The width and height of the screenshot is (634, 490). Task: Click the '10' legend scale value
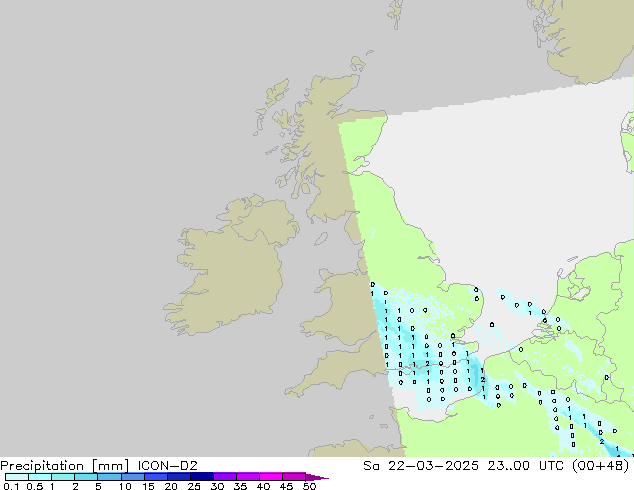tap(125, 486)
